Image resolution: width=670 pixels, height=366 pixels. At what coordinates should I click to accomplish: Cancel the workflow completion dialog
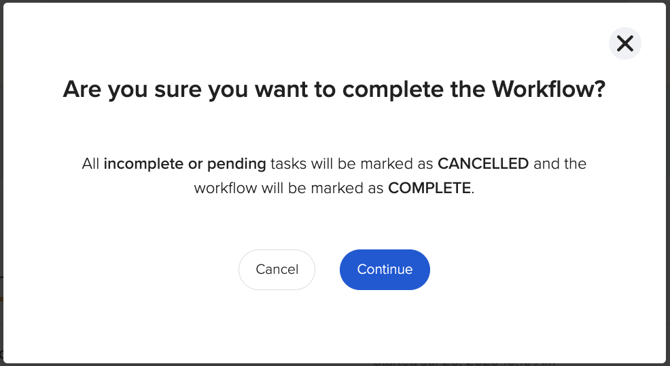(277, 269)
